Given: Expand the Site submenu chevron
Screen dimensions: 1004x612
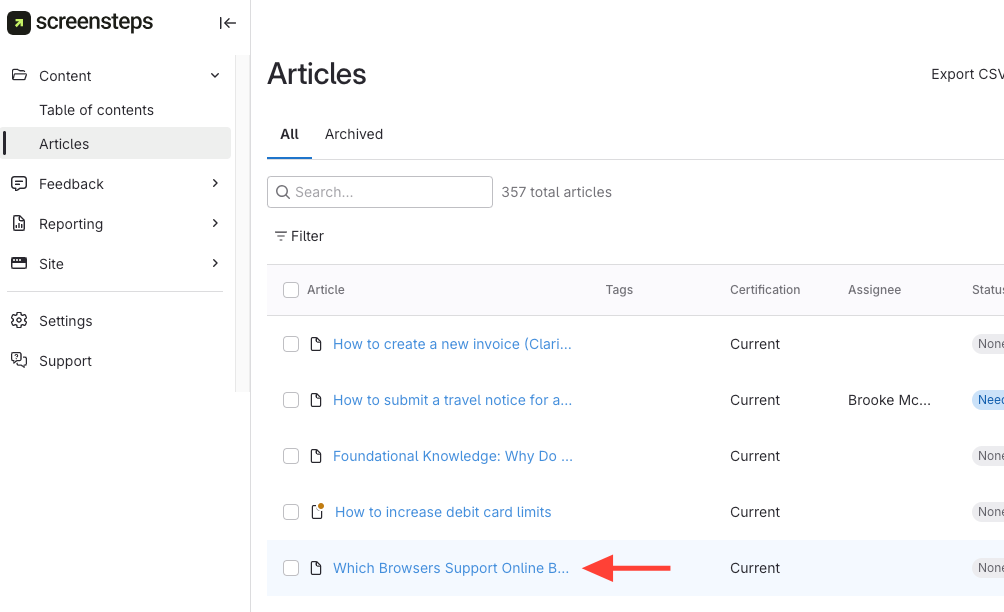Looking at the screenshot, I should coord(215,264).
